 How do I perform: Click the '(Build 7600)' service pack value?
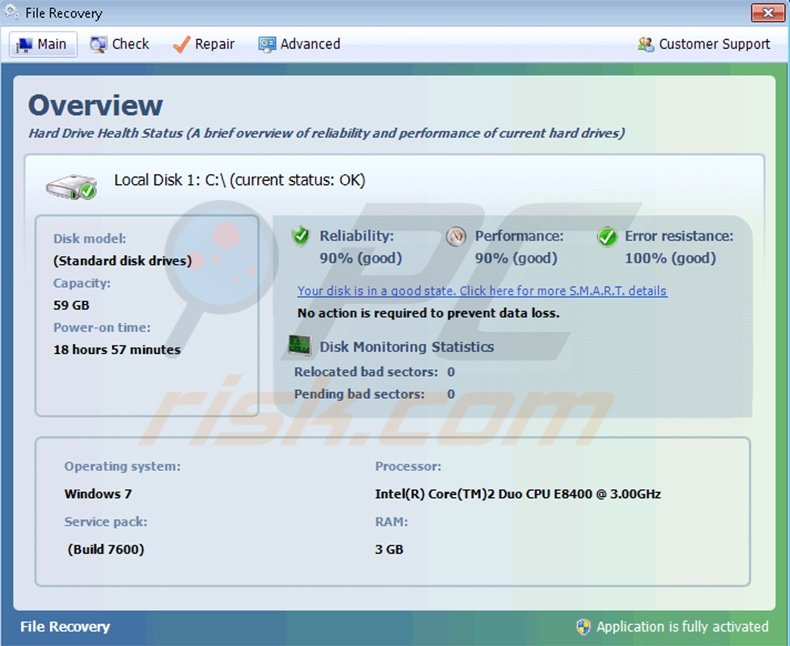click(x=106, y=549)
